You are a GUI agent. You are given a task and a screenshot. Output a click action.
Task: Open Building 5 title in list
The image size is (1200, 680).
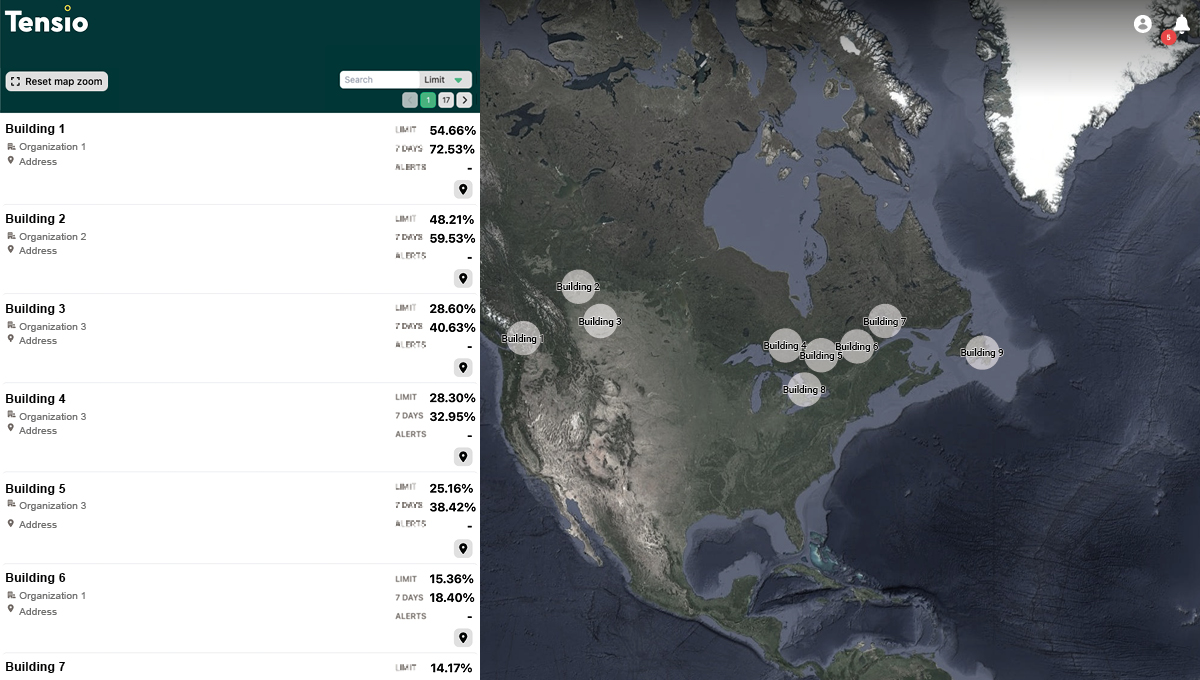tap(35, 488)
